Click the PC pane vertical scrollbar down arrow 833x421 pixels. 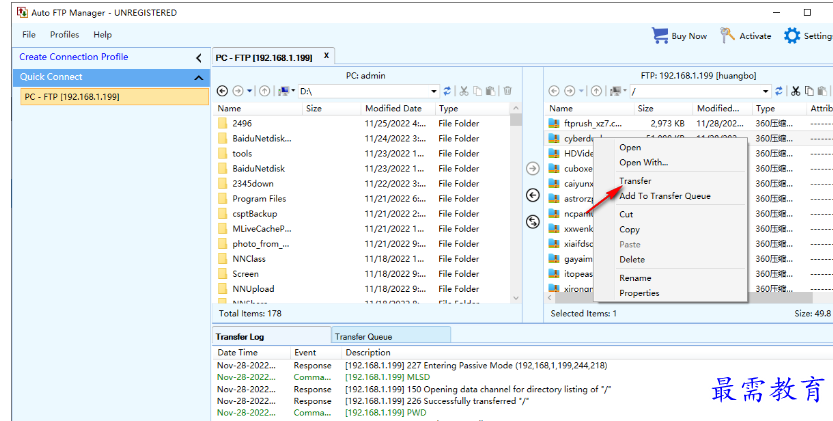pos(515,298)
